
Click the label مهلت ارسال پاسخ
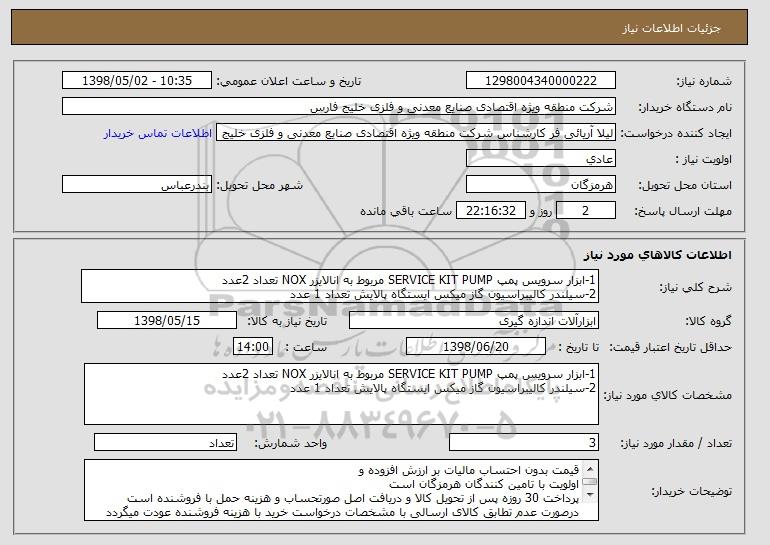(683, 211)
